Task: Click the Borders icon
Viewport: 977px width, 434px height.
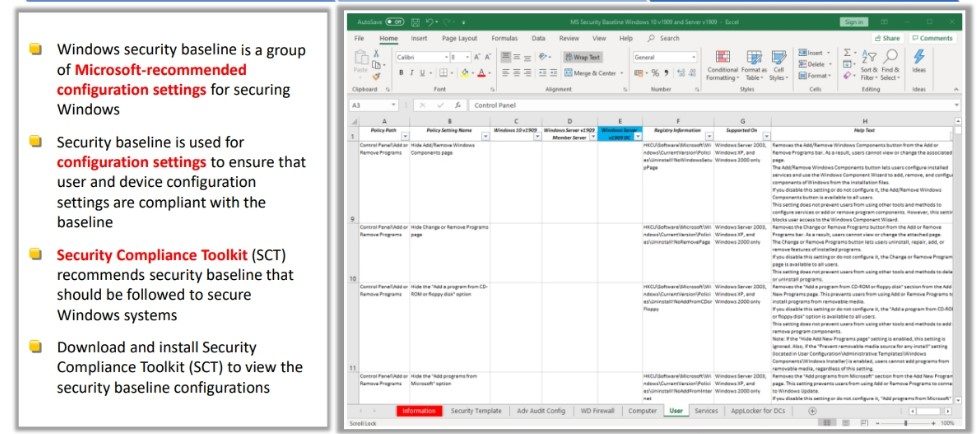Action: (x=444, y=73)
